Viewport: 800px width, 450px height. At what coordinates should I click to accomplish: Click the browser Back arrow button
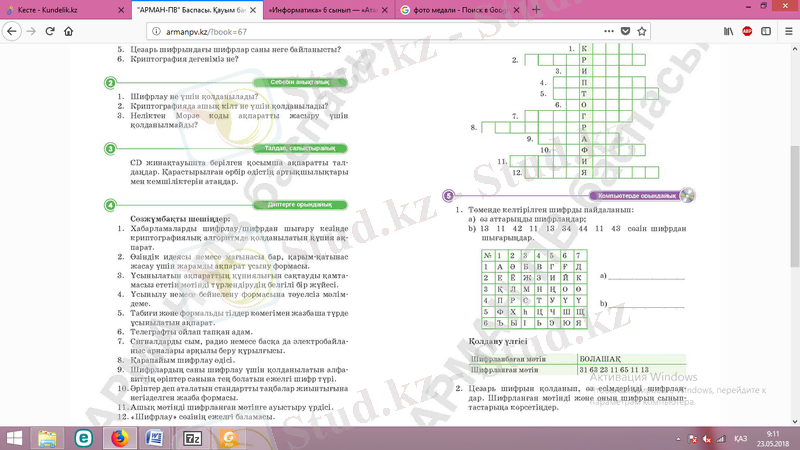click(x=12, y=31)
